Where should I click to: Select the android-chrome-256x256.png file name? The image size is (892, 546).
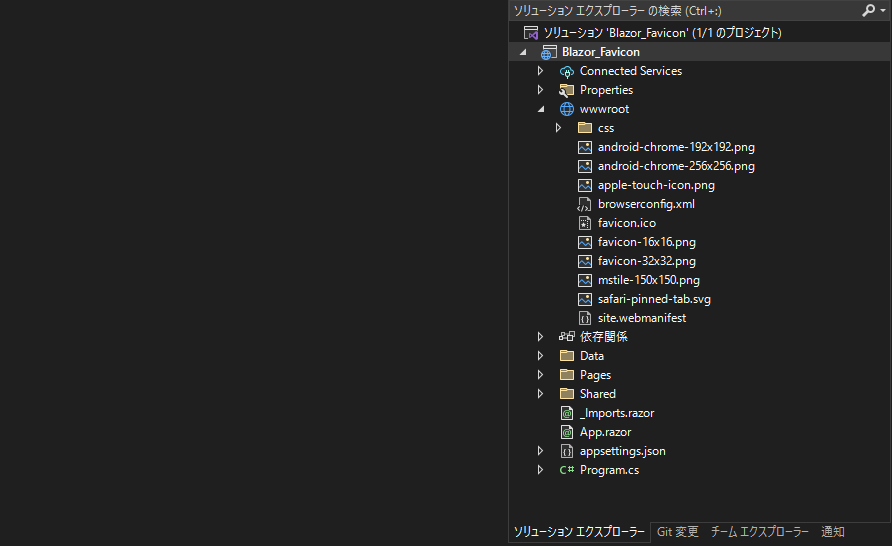click(676, 166)
